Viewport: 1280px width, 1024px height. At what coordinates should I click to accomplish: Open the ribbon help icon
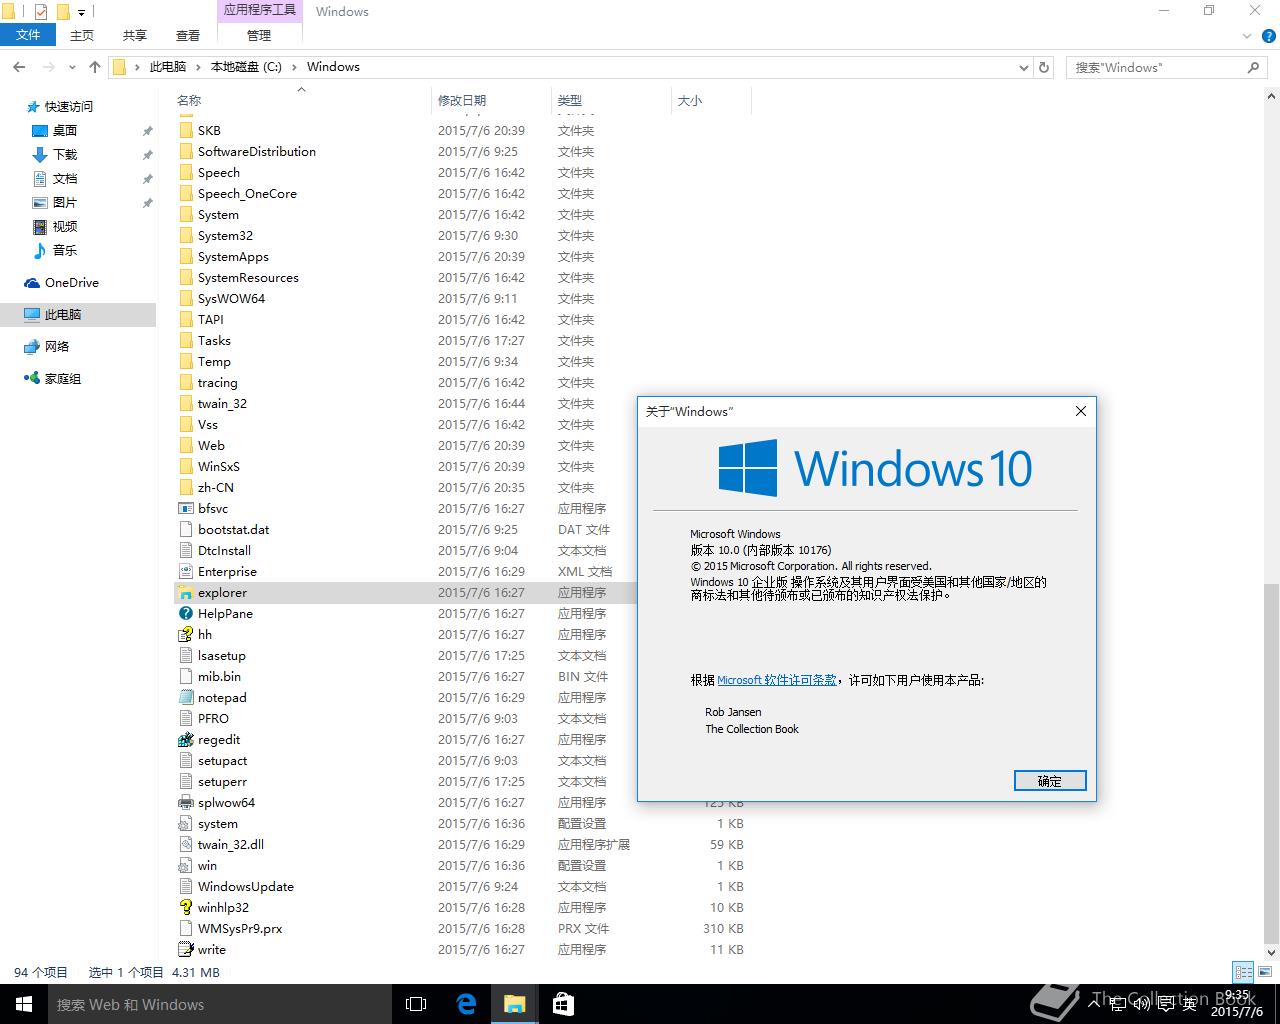(x=1270, y=35)
